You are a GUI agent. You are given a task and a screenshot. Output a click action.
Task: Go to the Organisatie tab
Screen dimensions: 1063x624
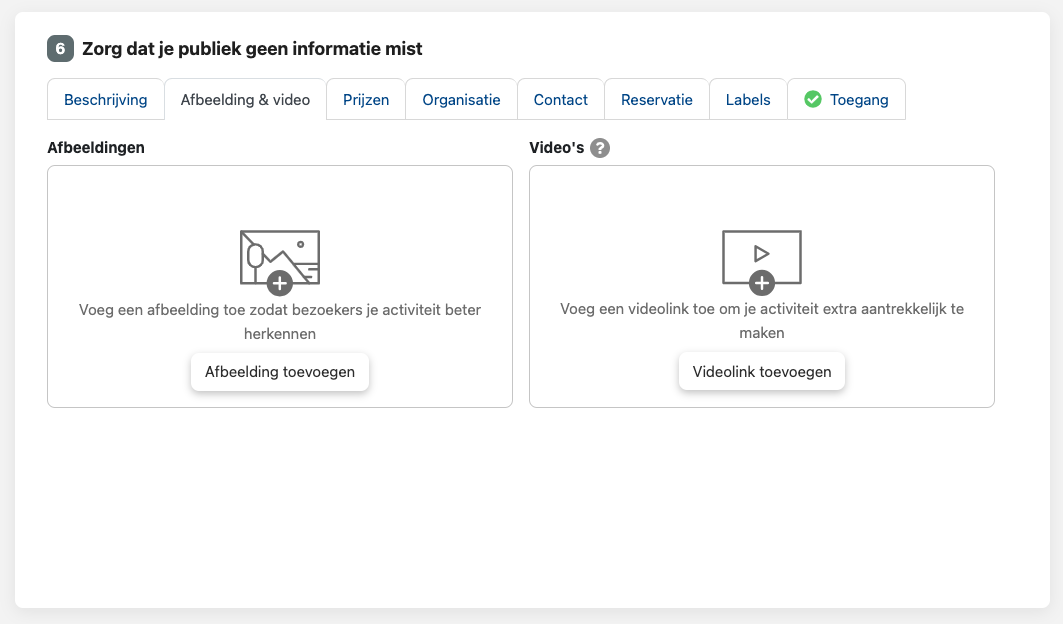coord(461,100)
